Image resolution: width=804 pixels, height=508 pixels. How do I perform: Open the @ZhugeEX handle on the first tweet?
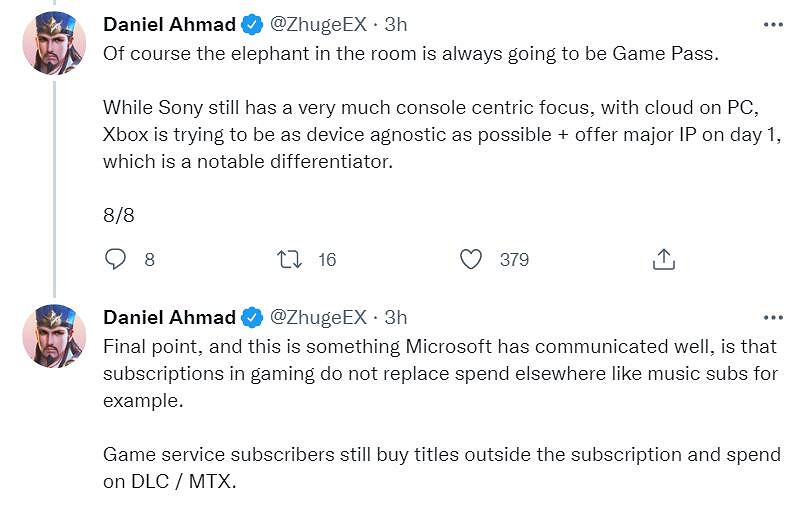(318, 25)
